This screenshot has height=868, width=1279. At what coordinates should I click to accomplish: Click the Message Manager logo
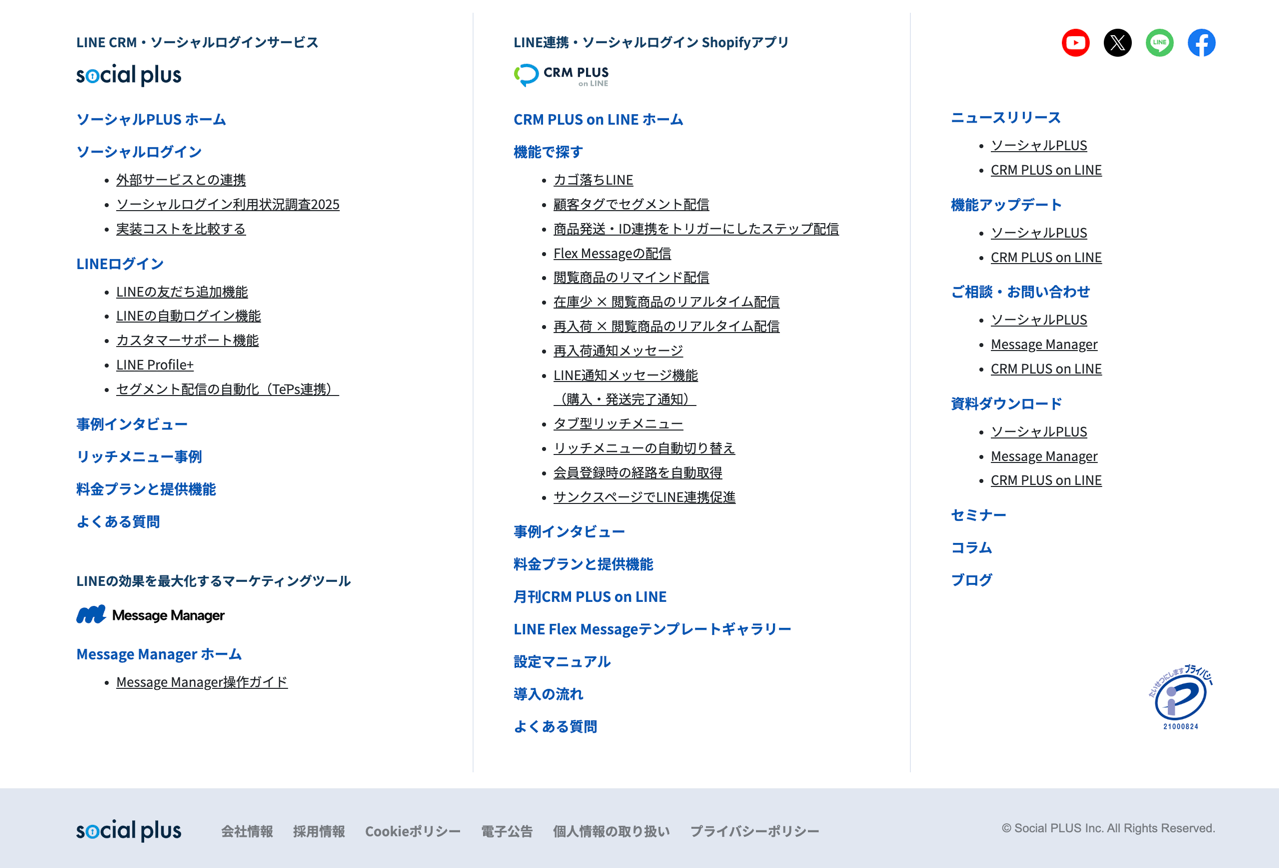150,615
